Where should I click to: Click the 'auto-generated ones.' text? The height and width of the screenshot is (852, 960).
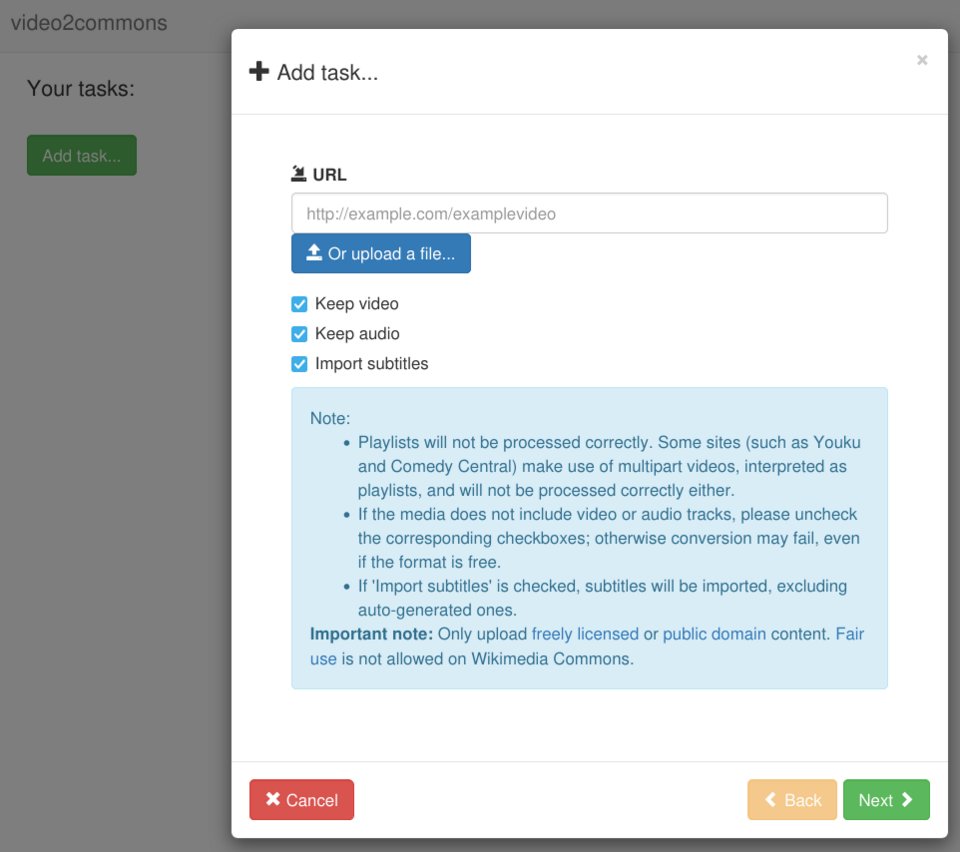pos(437,610)
